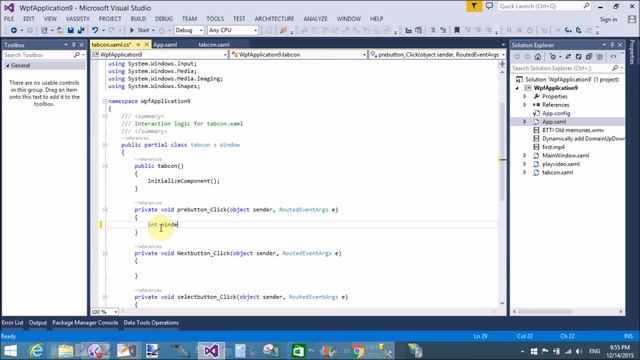Image resolution: width=640 pixels, height=360 pixels.
Task: Toggle the bookmark icon in toolbar
Action: [457, 30]
